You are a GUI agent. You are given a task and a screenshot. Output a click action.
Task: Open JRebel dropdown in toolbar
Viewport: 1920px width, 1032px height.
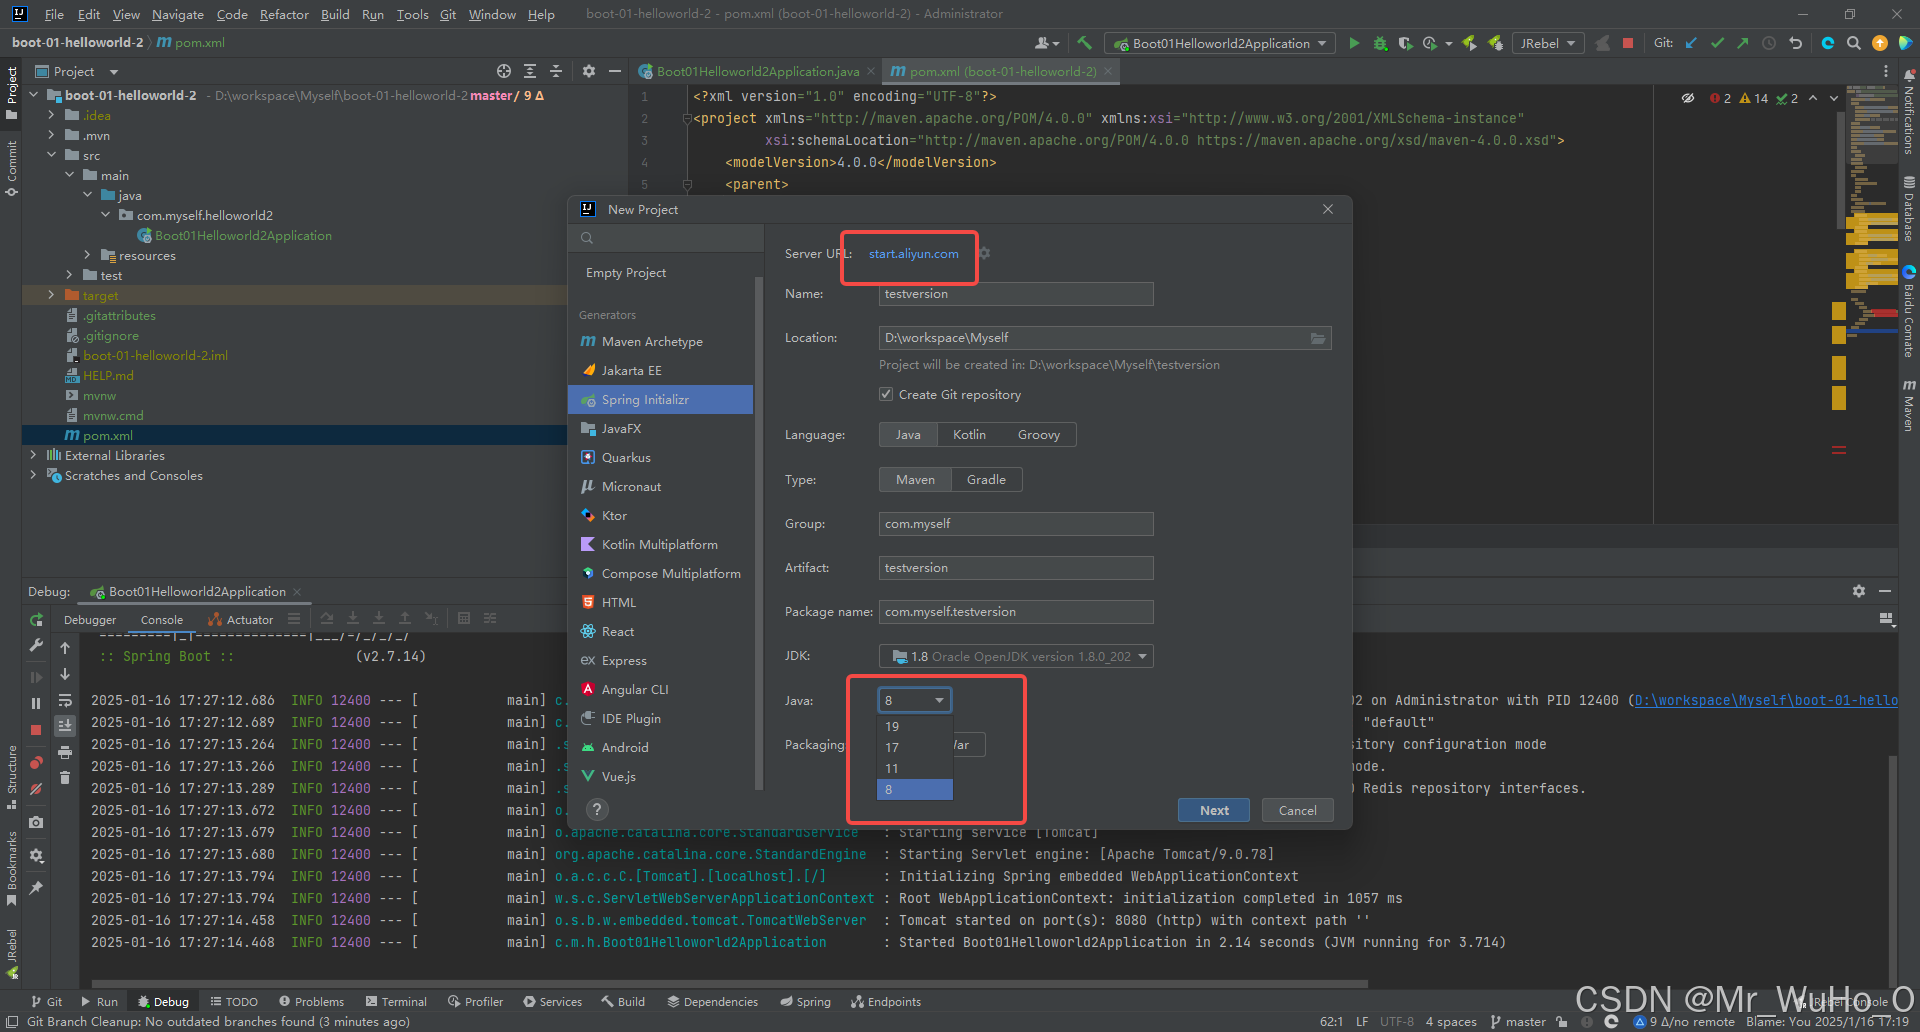click(1548, 43)
